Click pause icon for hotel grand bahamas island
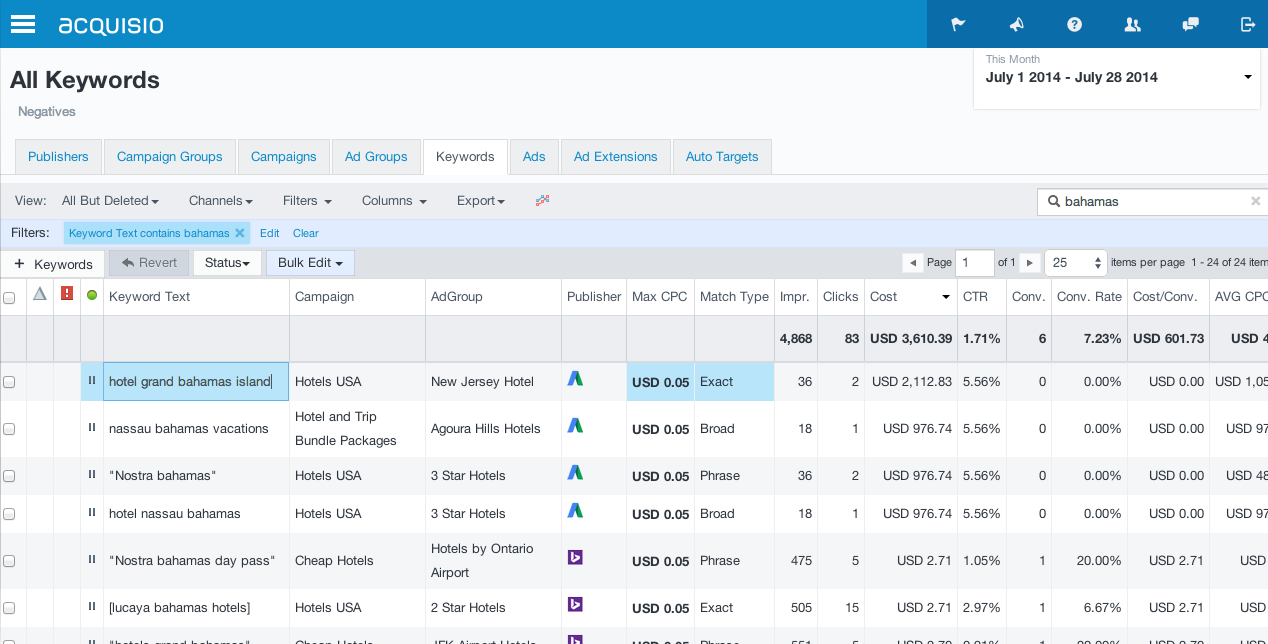The height and width of the screenshot is (644, 1268). pyautogui.click(x=92, y=380)
